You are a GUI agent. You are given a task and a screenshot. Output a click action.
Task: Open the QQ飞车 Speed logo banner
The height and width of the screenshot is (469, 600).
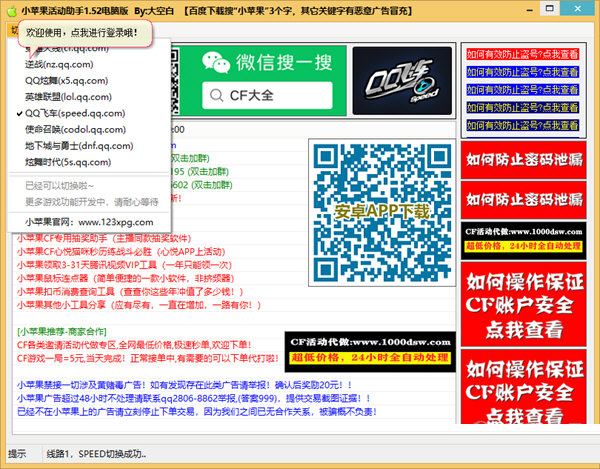(402, 81)
